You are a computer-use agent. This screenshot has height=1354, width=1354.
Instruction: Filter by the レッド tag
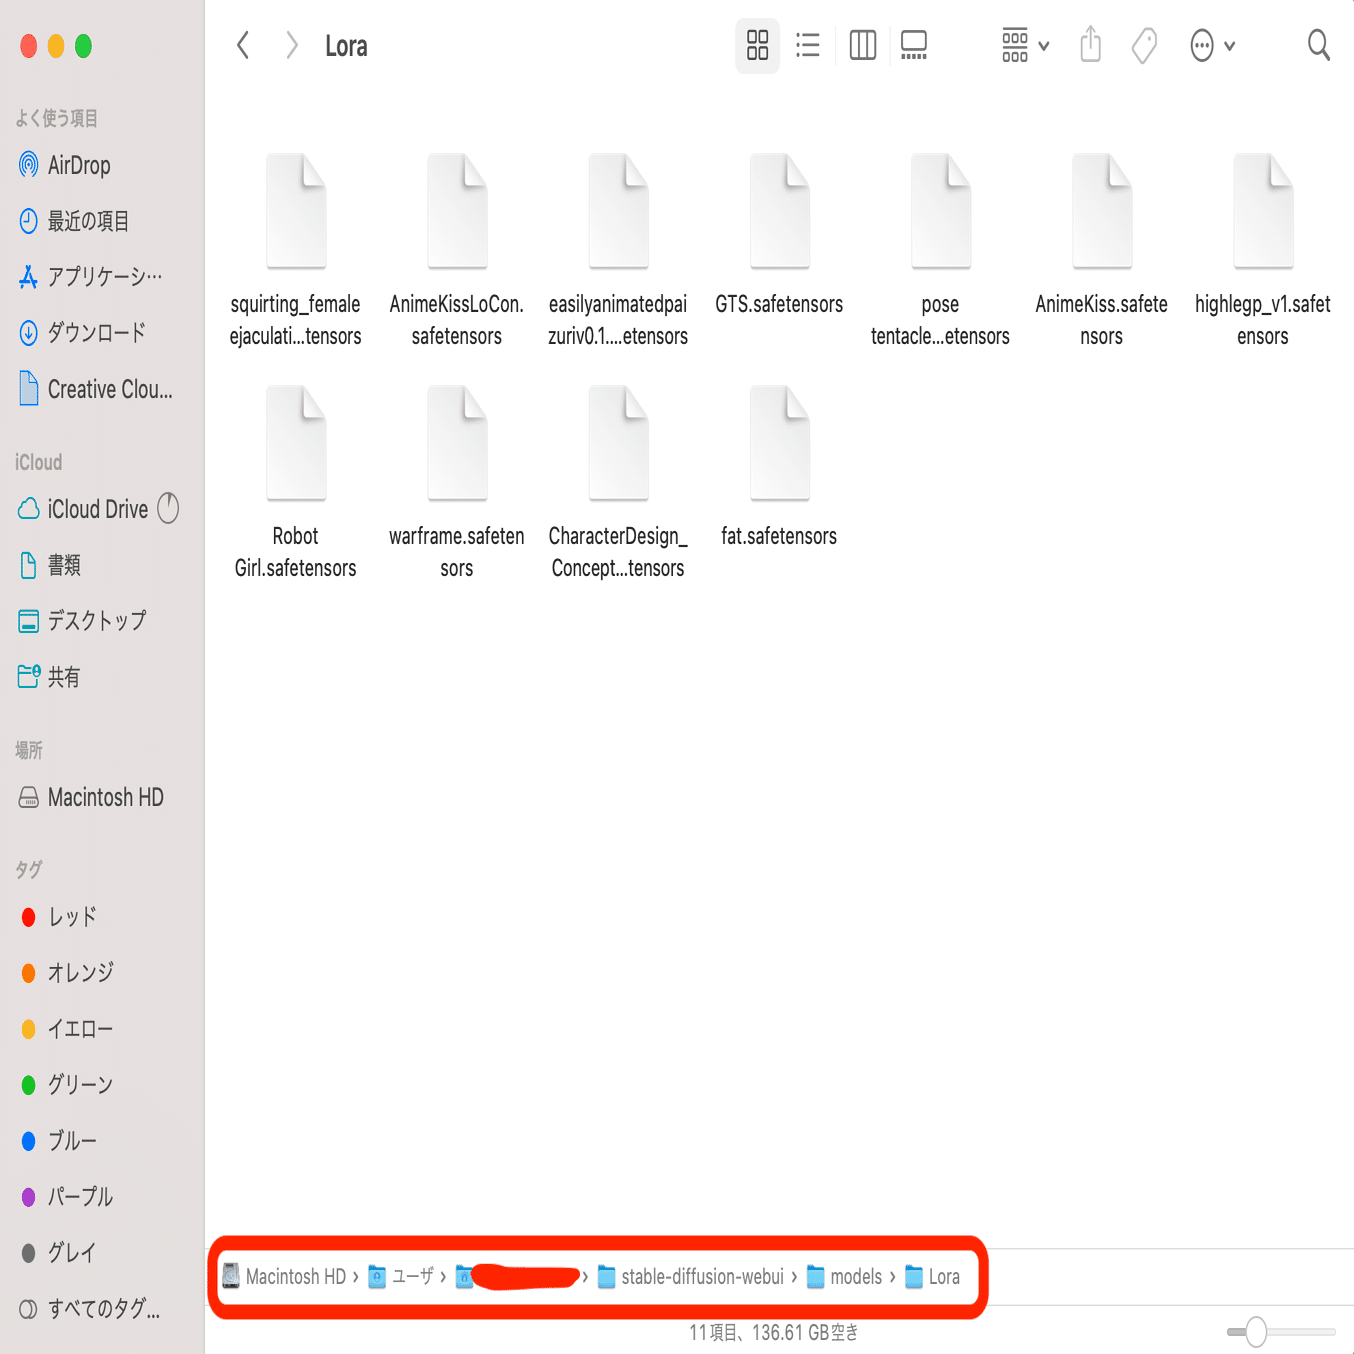[60, 917]
